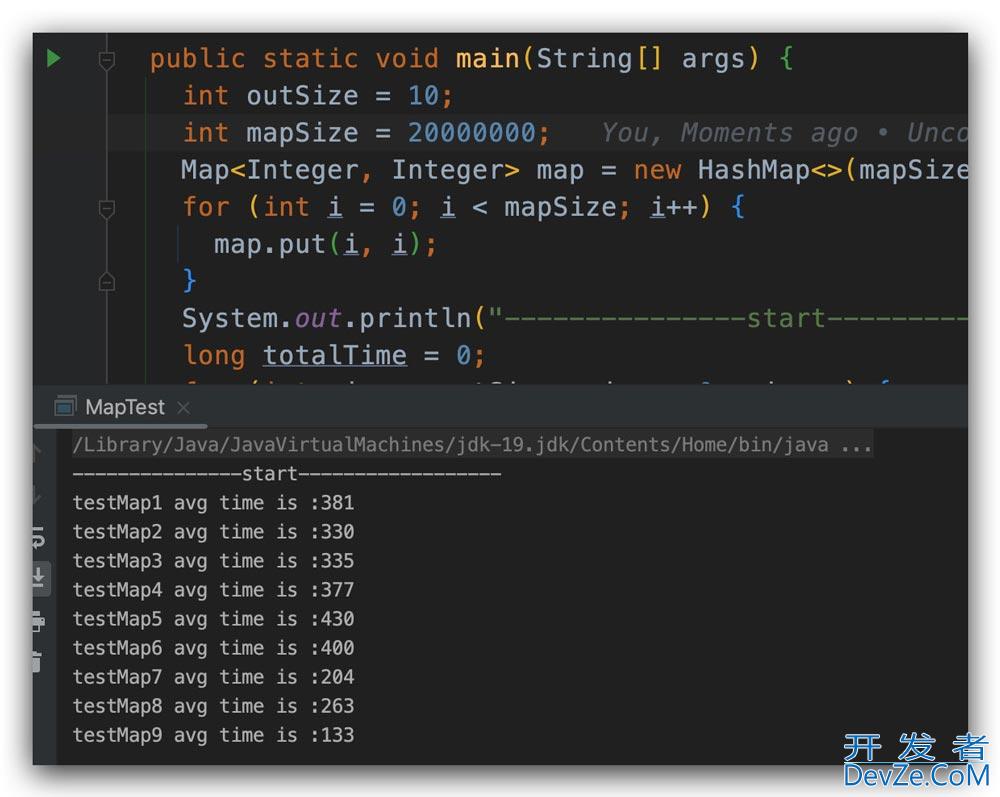Click 'Map<Integer, Integer>' type declaration
Viewport: 1000px width, 797px height.
pyautogui.click(x=350, y=170)
